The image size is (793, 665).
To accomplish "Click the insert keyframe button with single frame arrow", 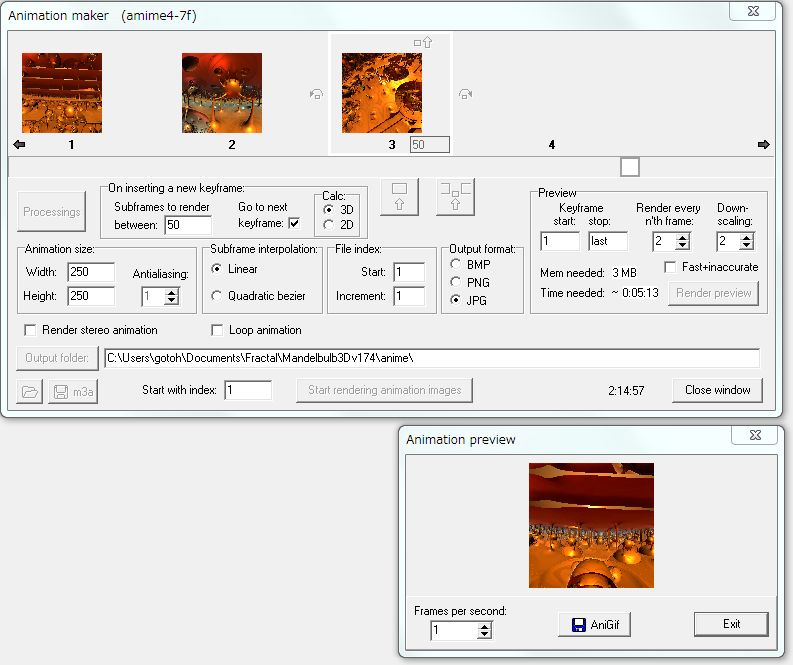I will coord(400,197).
